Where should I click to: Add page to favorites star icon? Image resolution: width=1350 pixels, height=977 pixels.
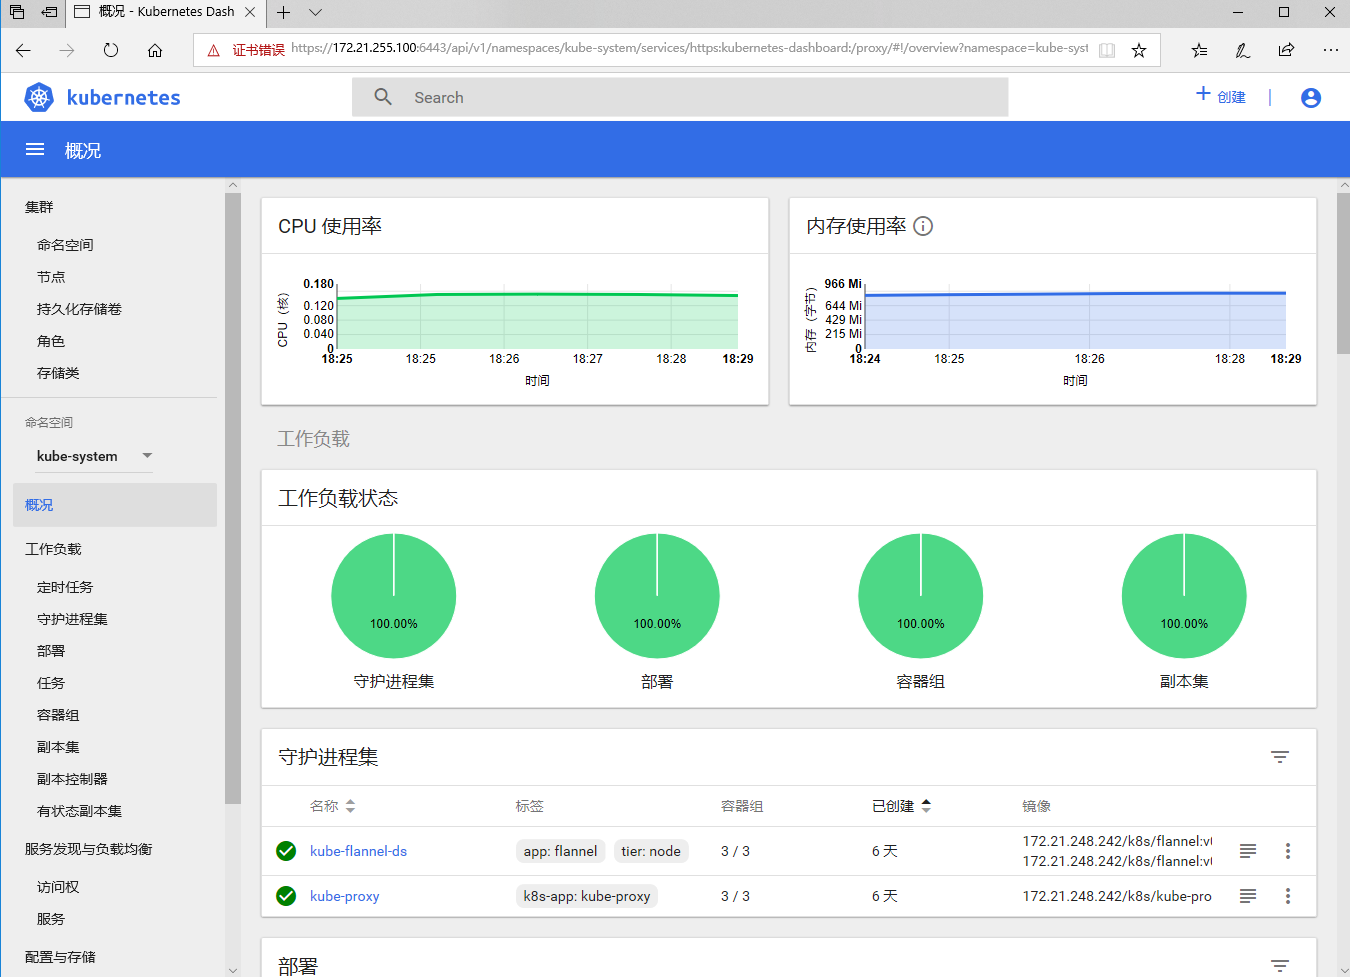point(1139,50)
